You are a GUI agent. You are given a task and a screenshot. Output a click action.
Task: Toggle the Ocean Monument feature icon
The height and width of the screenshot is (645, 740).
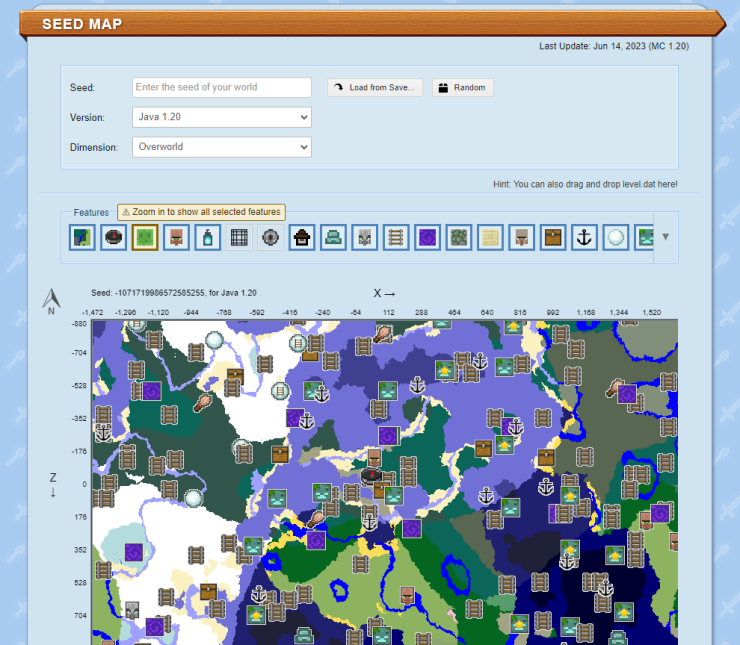[x=333, y=237]
